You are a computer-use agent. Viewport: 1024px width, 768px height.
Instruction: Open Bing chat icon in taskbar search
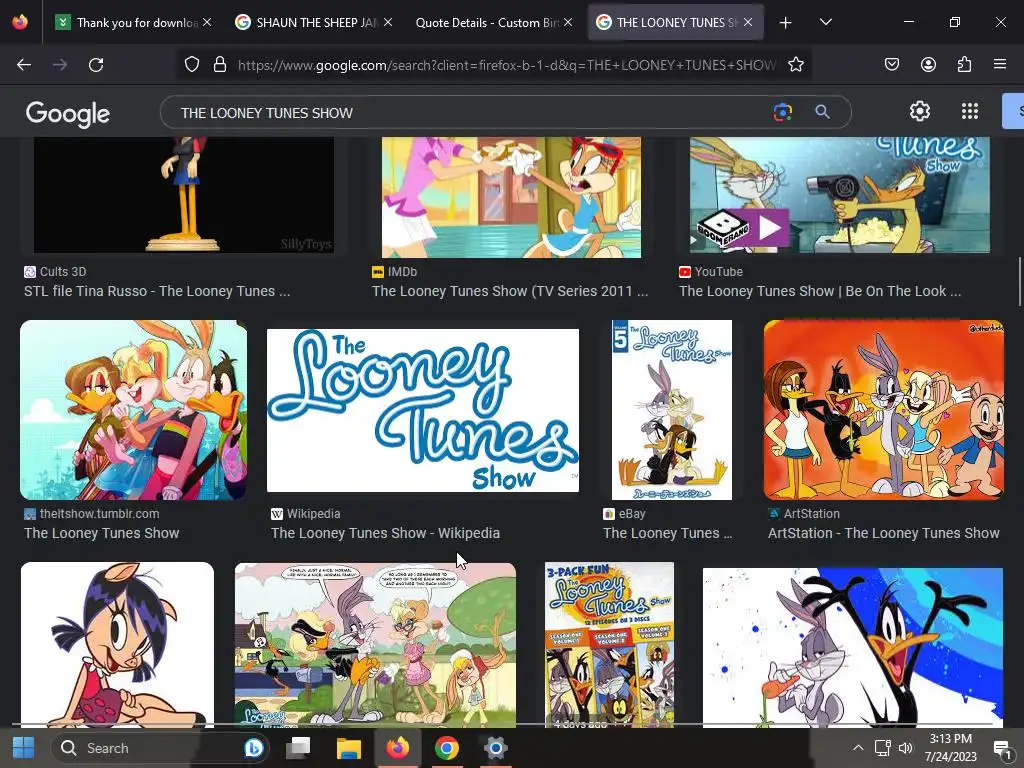pos(253,748)
